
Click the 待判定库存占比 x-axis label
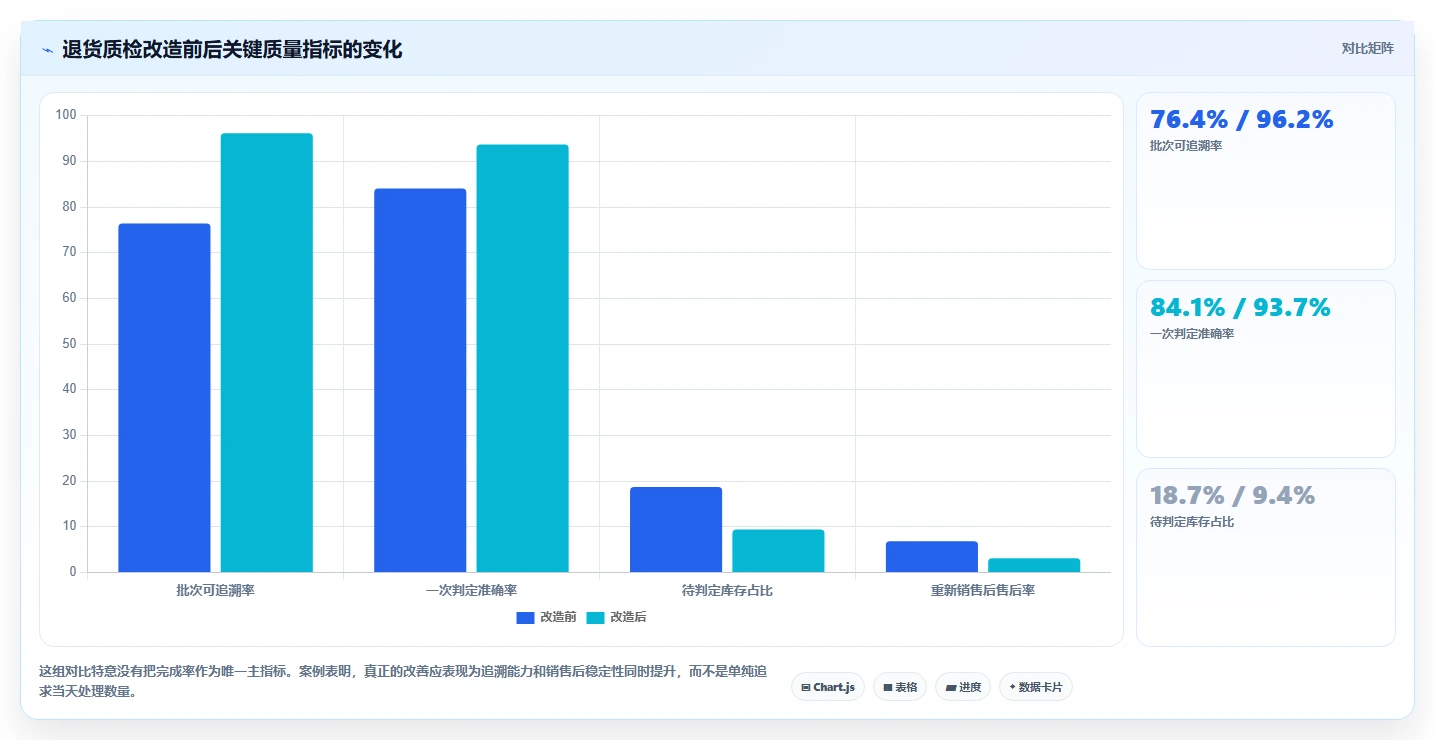tap(727, 590)
